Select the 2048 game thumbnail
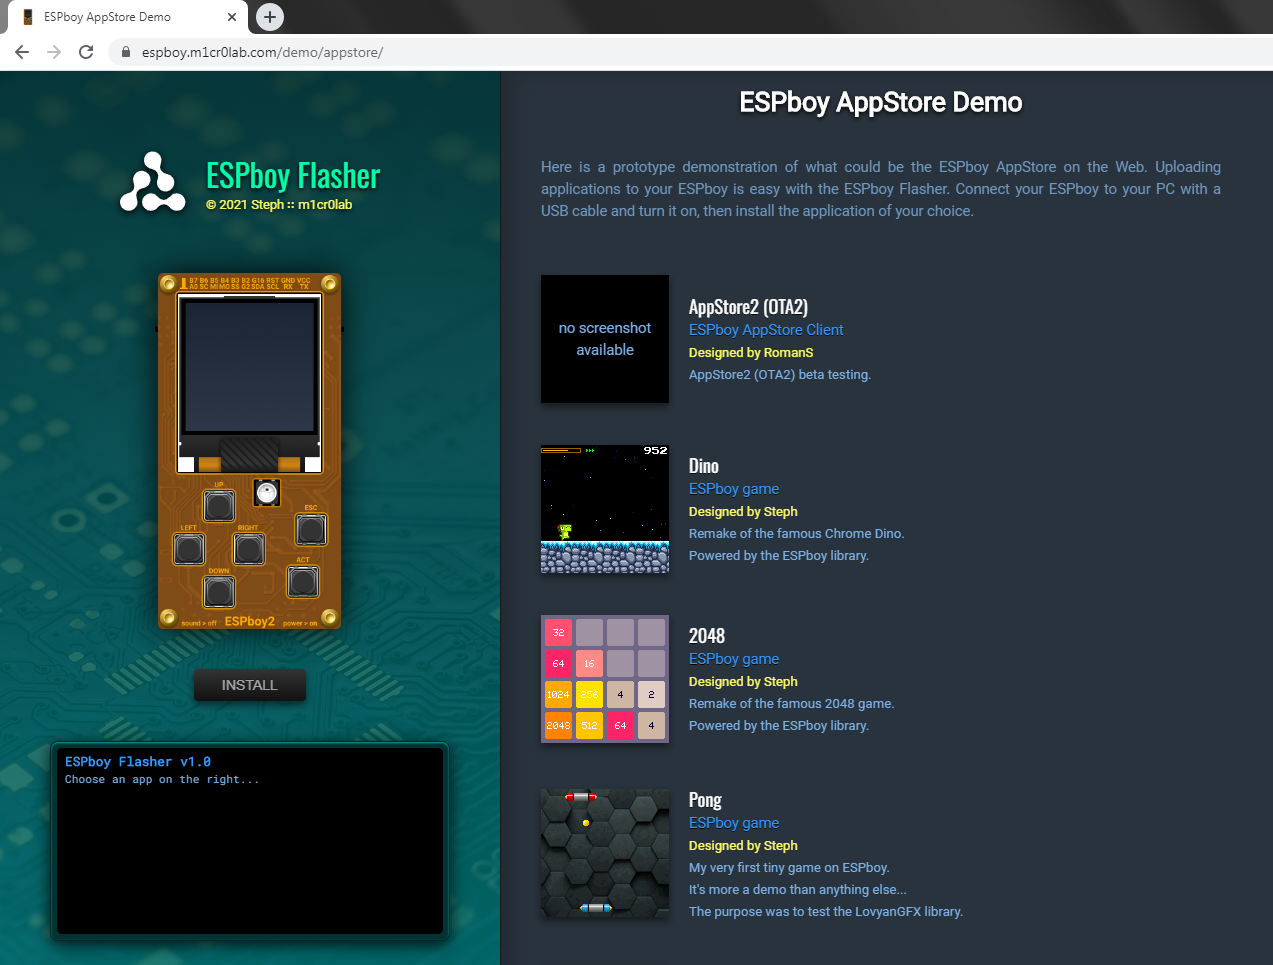Image resolution: width=1273 pixels, height=965 pixels. 605,679
